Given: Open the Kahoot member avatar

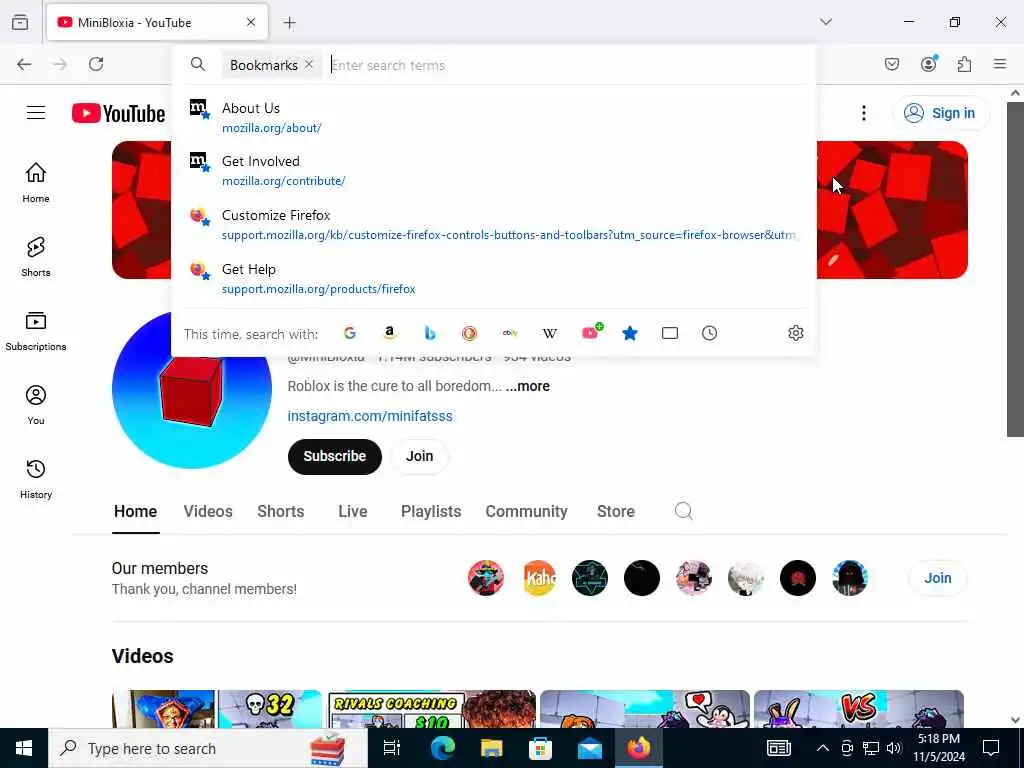Looking at the screenshot, I should click(x=539, y=578).
